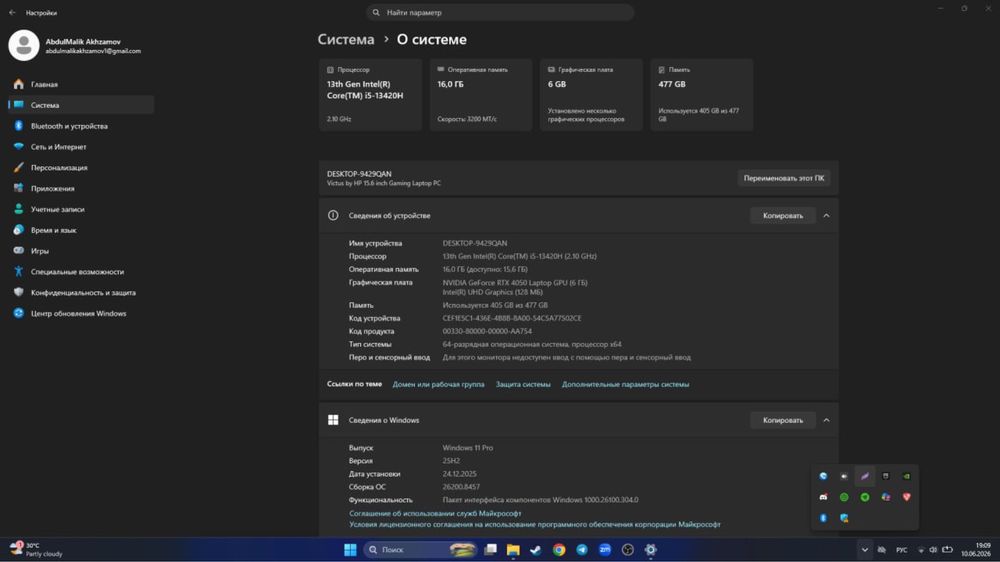Collapse the Сведения об устройстве section
This screenshot has width=1000, height=562.
tap(827, 216)
